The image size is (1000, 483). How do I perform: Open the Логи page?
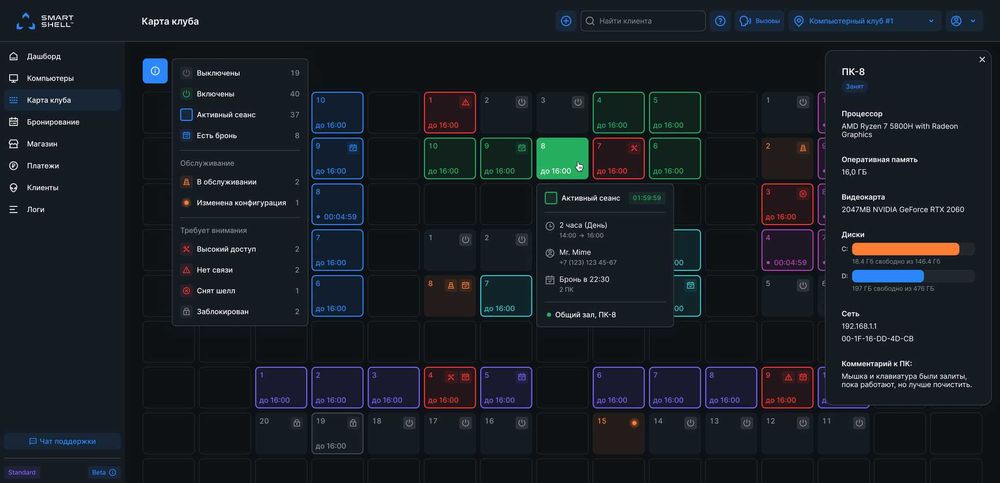[62, 209]
